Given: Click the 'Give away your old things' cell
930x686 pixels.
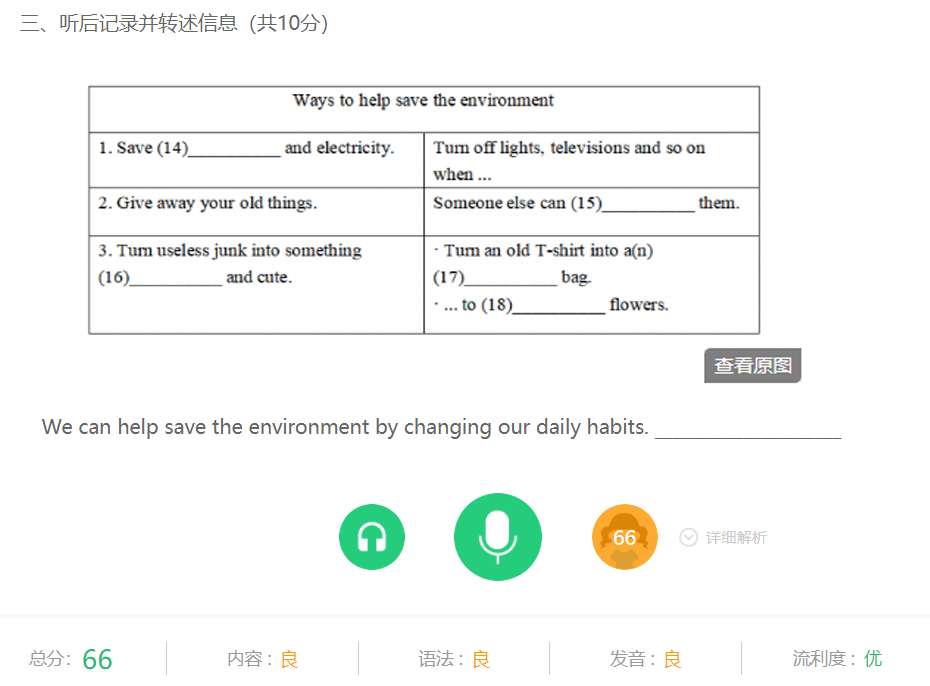Looking at the screenshot, I should (x=256, y=212).
